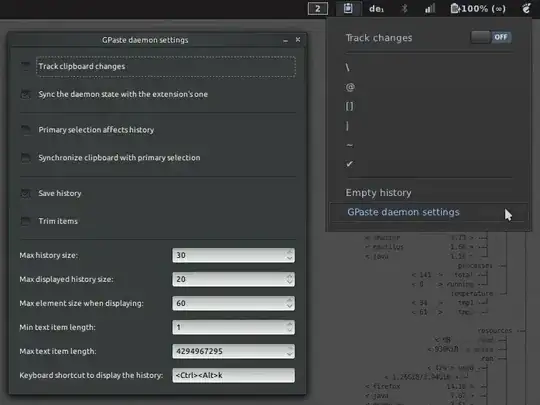Enable Track clipboard changes checkbox
This screenshot has height=405, width=540.
pos(25,66)
